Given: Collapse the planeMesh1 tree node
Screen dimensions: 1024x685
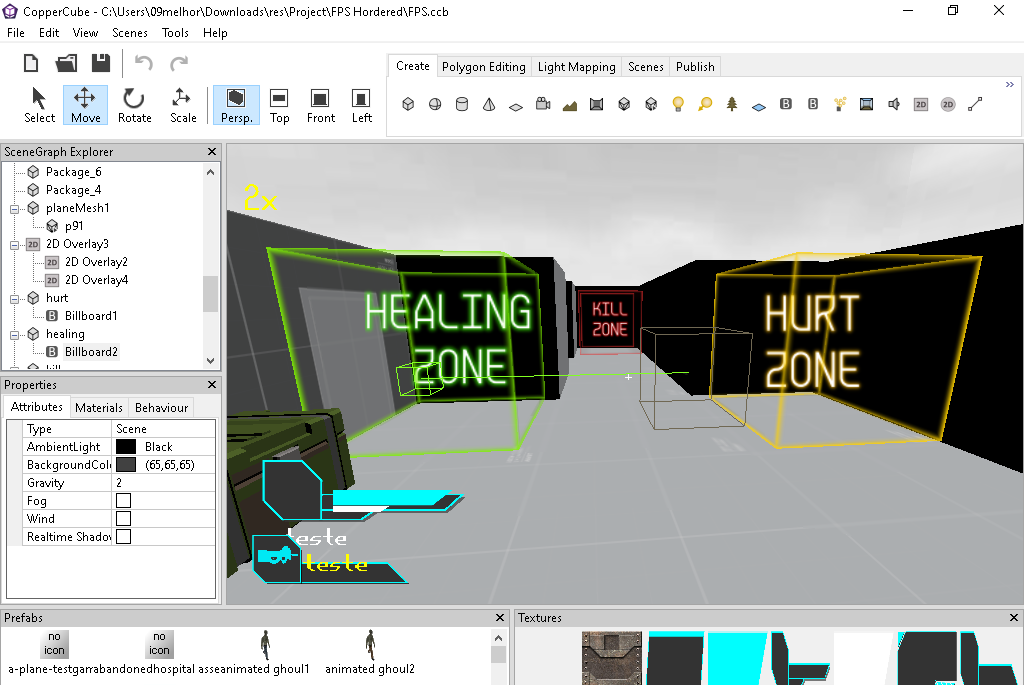Looking at the screenshot, I should click(14, 209).
